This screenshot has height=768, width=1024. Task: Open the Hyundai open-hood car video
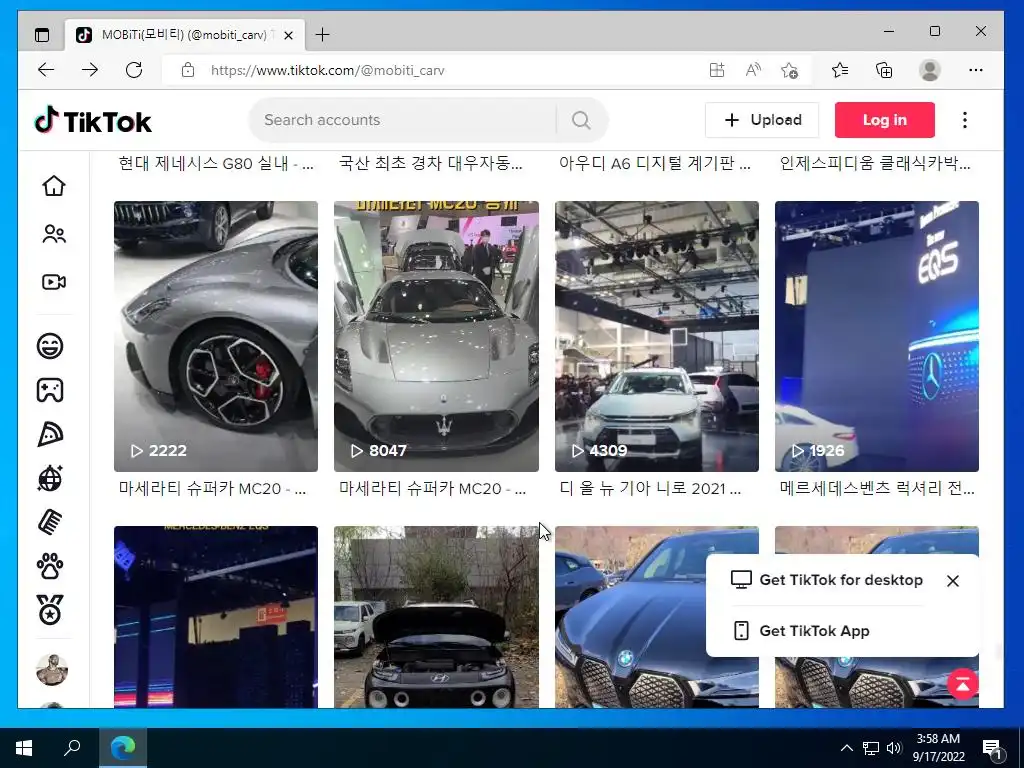(436, 617)
